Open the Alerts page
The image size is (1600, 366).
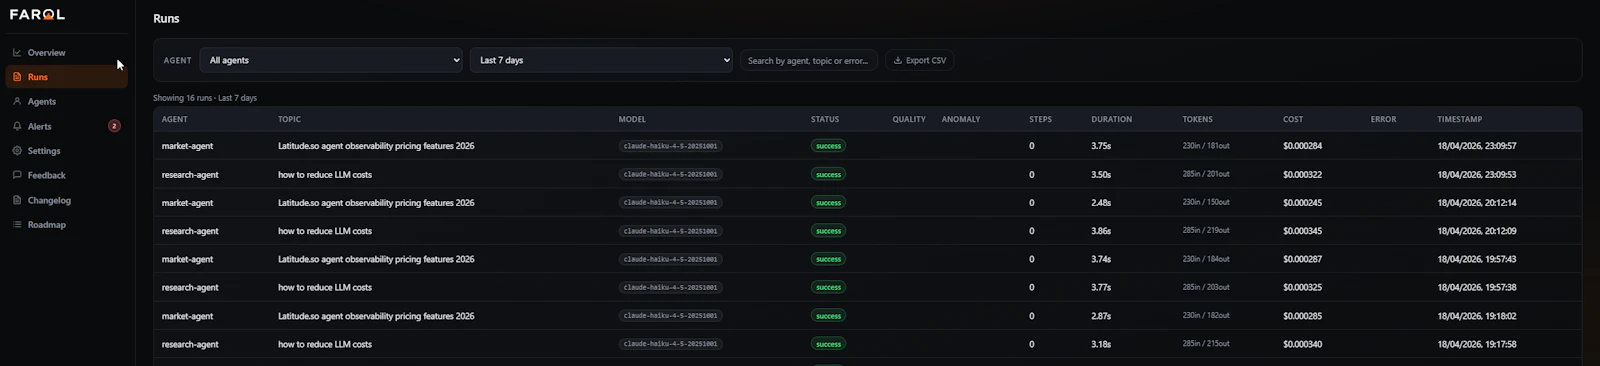(66, 126)
